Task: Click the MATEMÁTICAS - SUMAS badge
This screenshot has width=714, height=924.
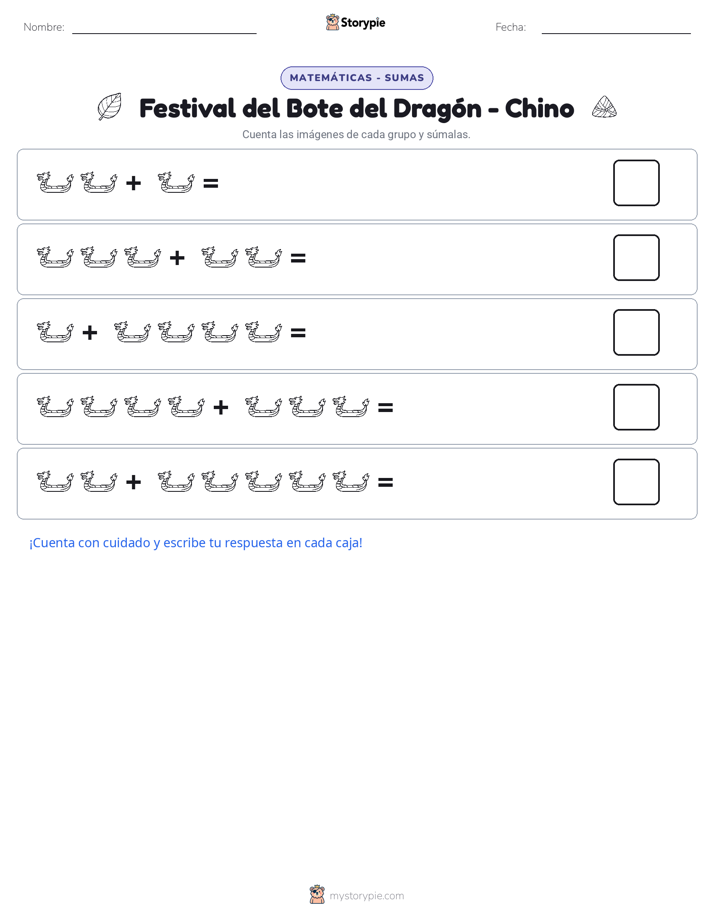Action: (x=357, y=78)
